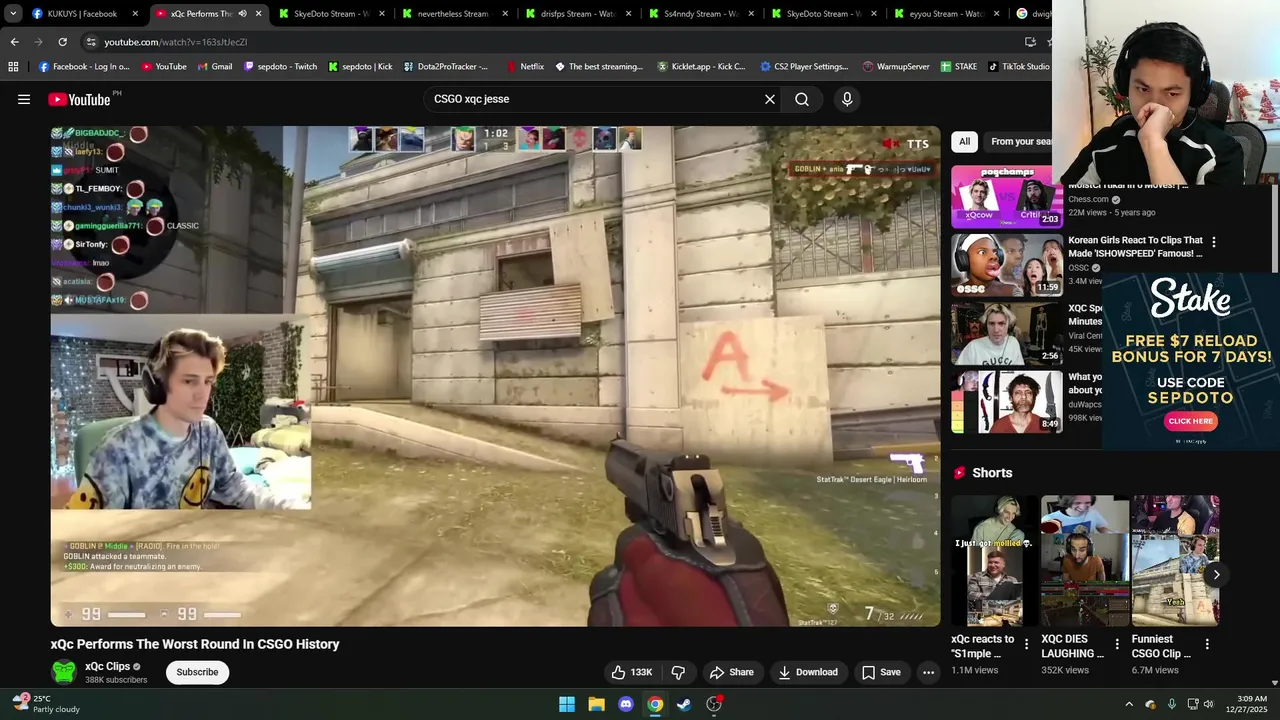Viewport: 1280px width, 720px height.
Task: Open Funniest CSGO Clip short thumbnail
Action: (1175, 560)
